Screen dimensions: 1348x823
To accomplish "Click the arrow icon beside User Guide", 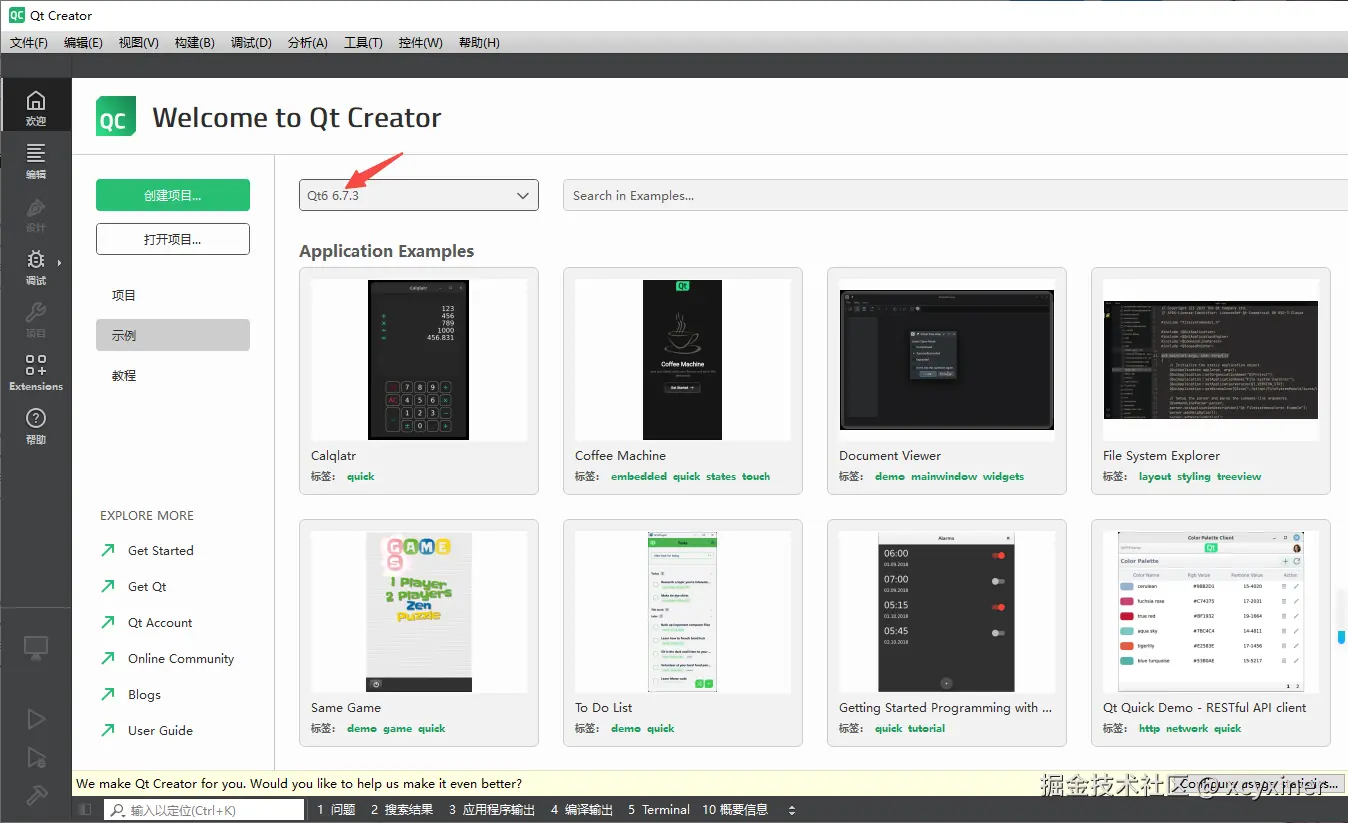I will [108, 730].
